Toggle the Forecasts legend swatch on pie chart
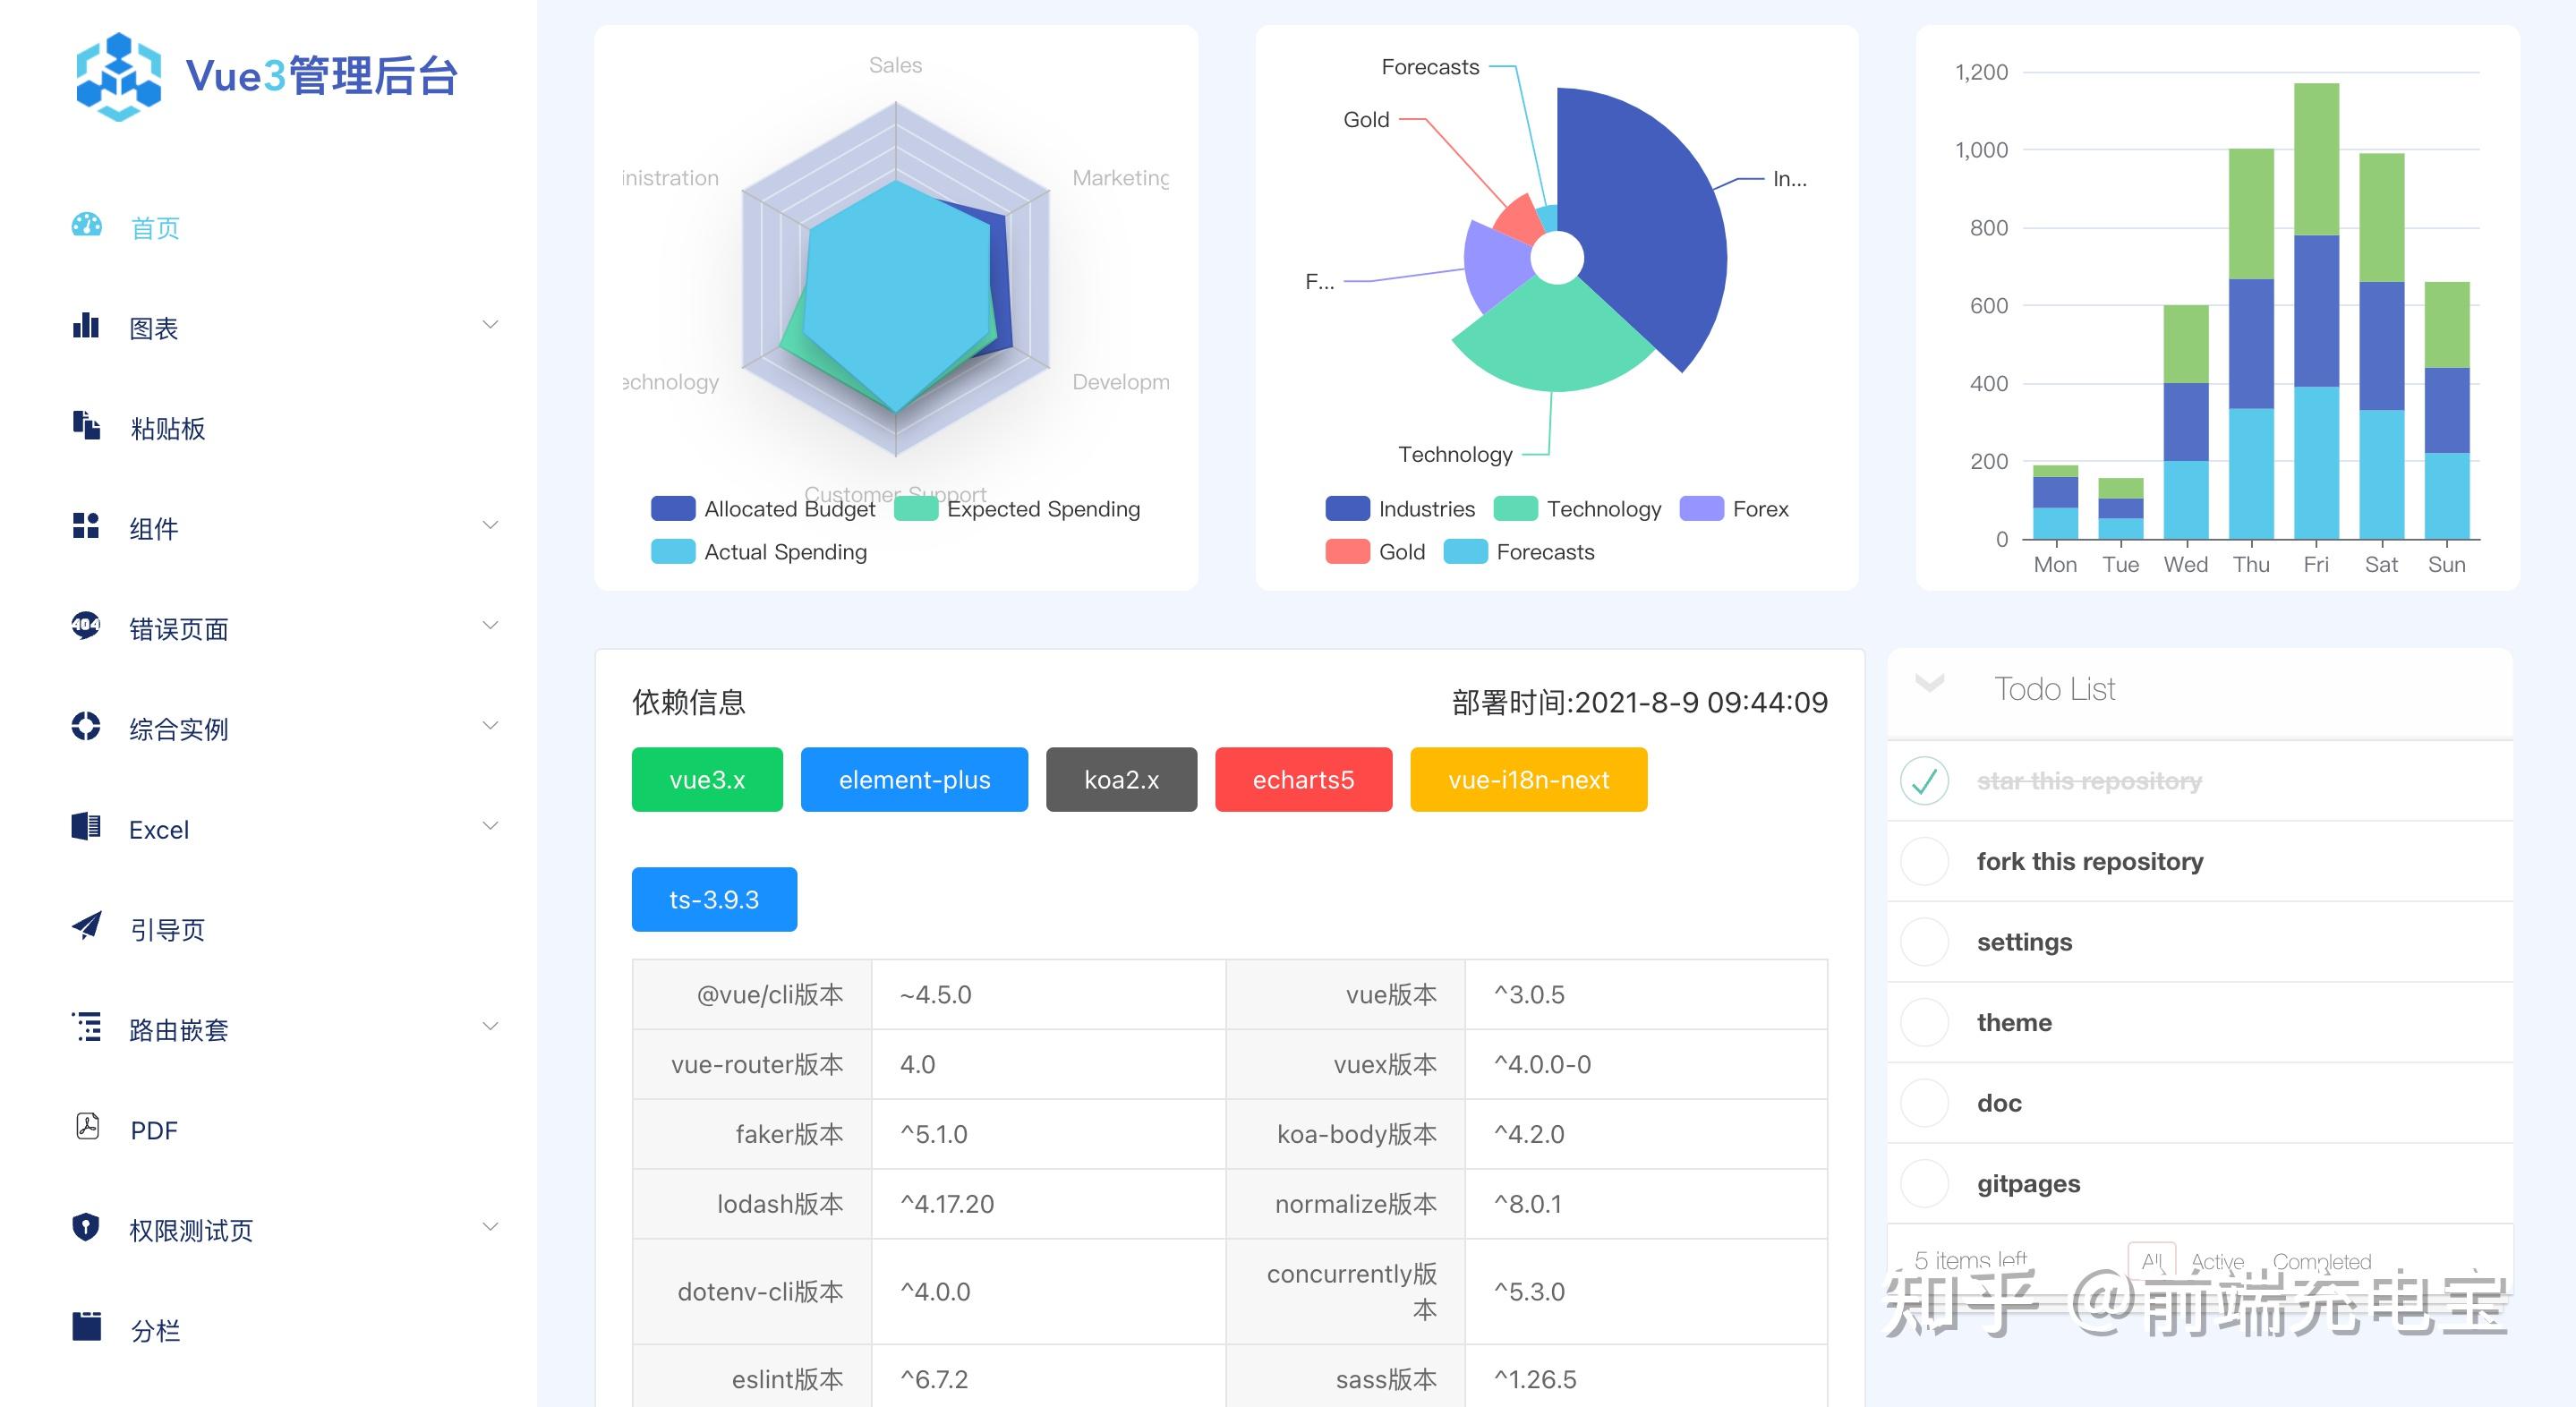This screenshot has width=2576, height=1407. pyautogui.click(x=1464, y=552)
